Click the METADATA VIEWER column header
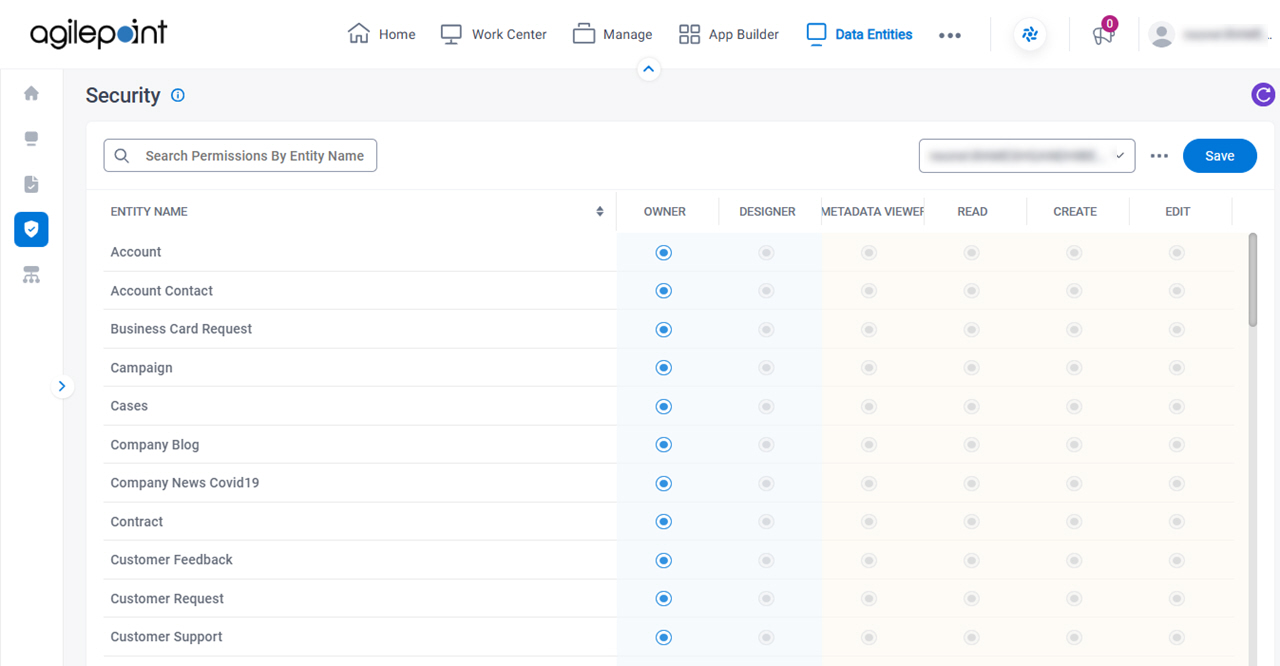The width and height of the screenshot is (1280, 666). 873,211
